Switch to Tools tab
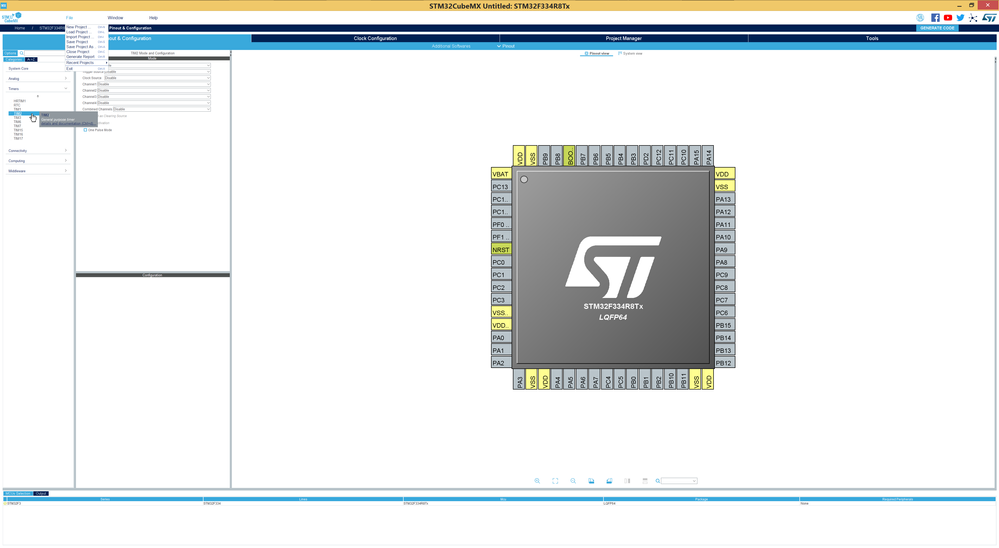This screenshot has height=548, width=999. [x=872, y=38]
